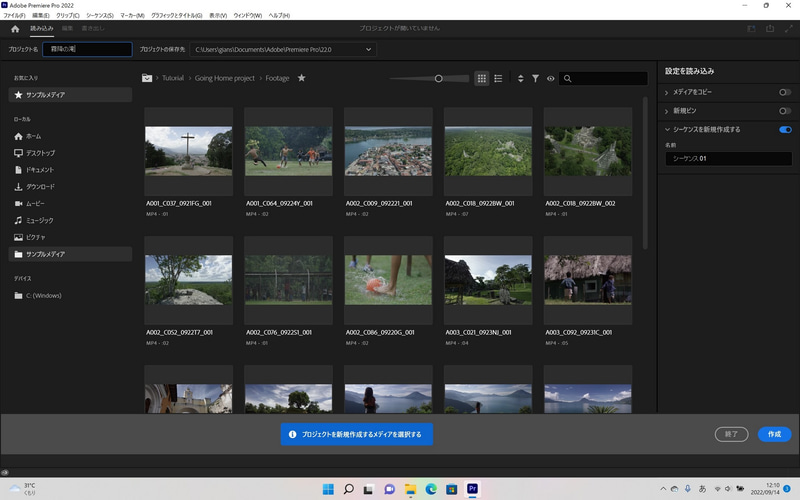Image resolution: width=800 pixels, height=500 pixels.
Task: Collapse the シーケンスを新規作成する section
Action: [x=667, y=130]
